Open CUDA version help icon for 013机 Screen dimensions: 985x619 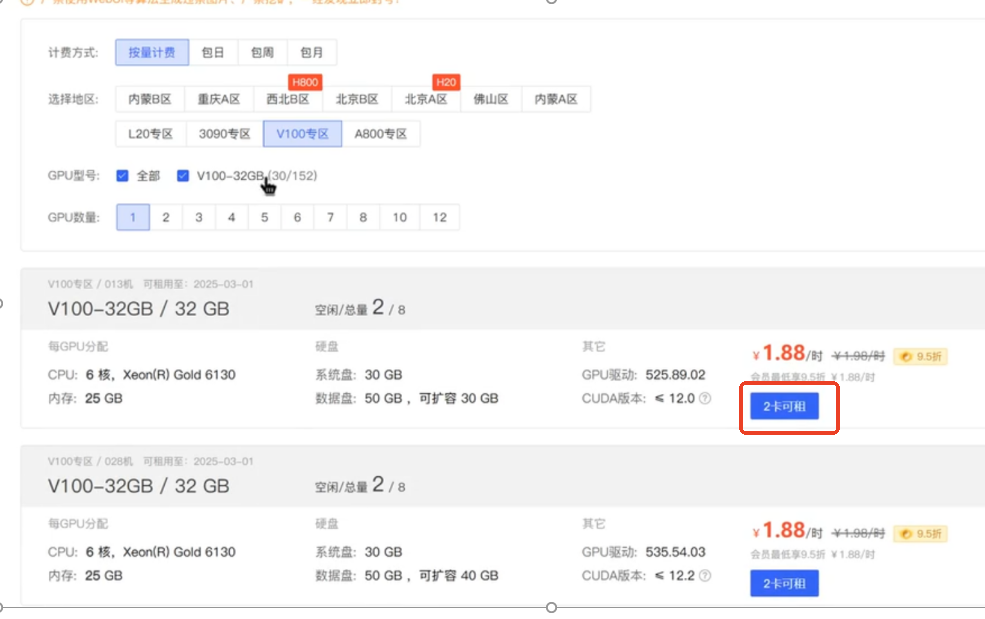[x=705, y=398]
